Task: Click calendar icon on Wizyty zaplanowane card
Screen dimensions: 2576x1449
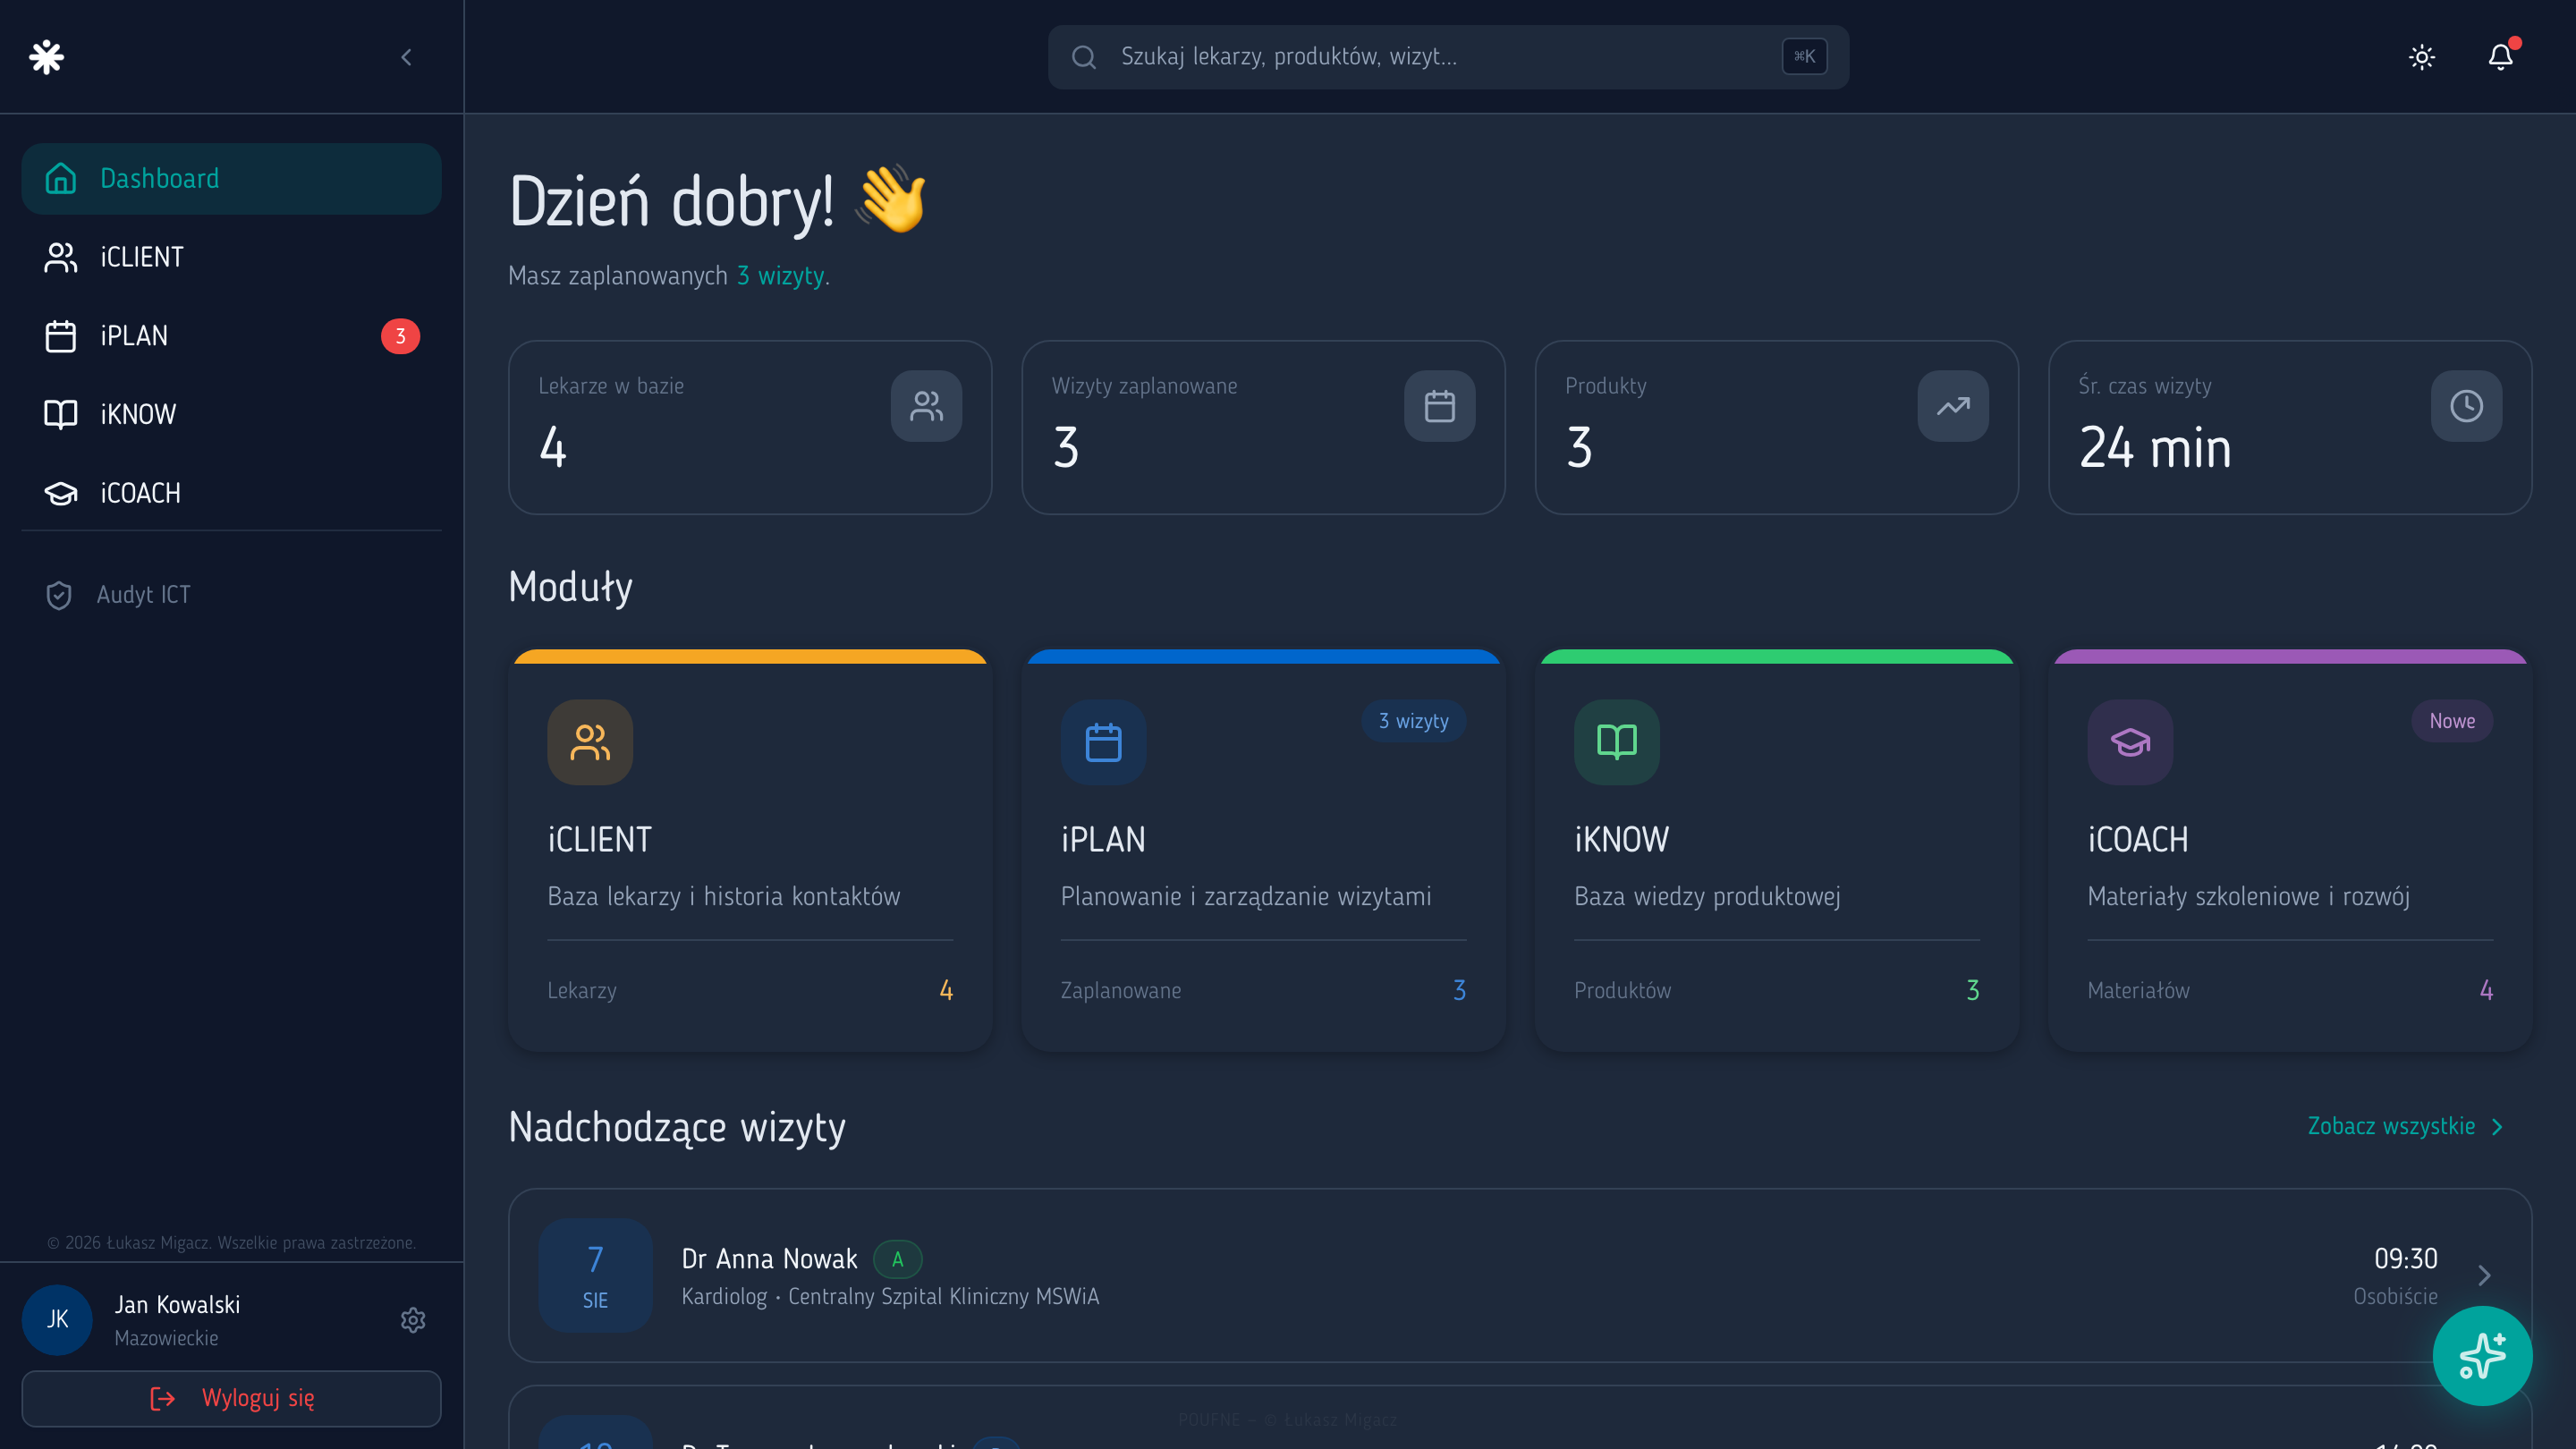Action: [1440, 406]
